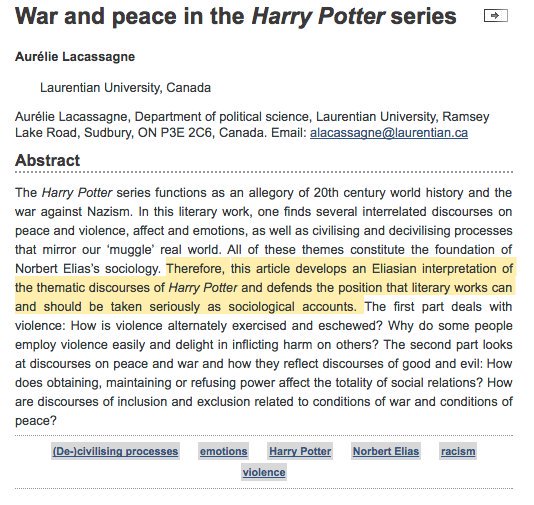Click the article title War and peace

click(x=235, y=16)
